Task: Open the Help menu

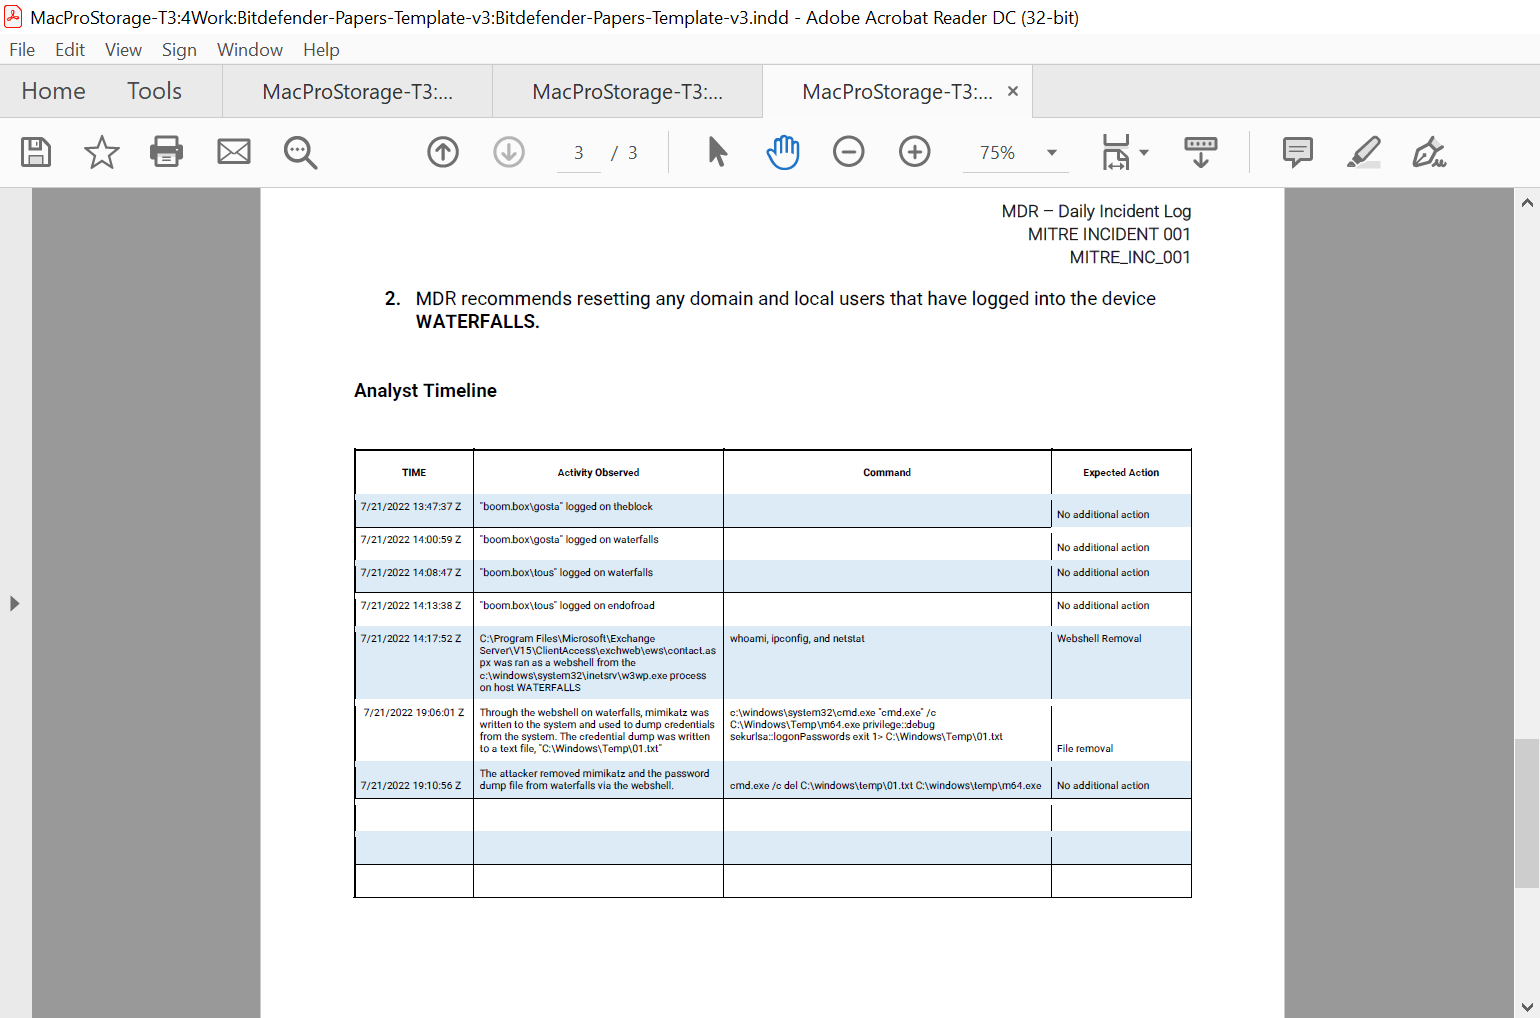Action: [x=321, y=50]
